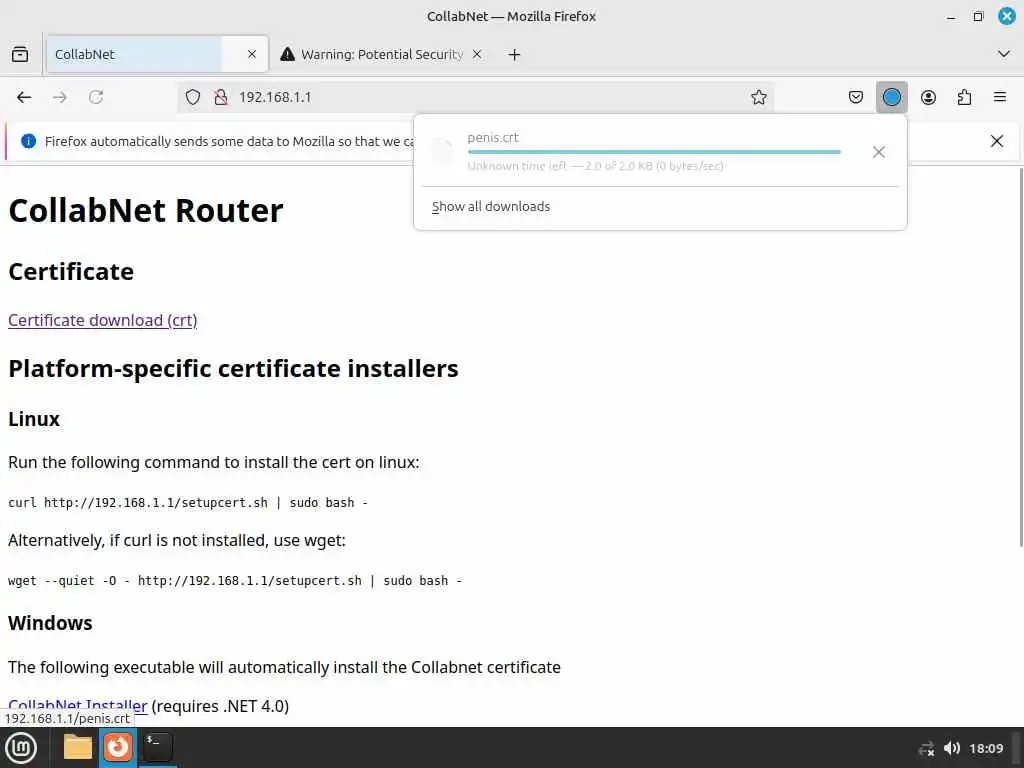Click the downloaded .crt file name
Image resolution: width=1024 pixels, height=768 pixels.
point(493,138)
